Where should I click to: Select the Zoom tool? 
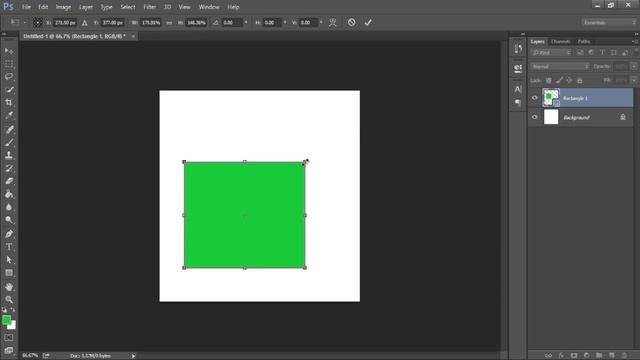pyautogui.click(x=9, y=300)
